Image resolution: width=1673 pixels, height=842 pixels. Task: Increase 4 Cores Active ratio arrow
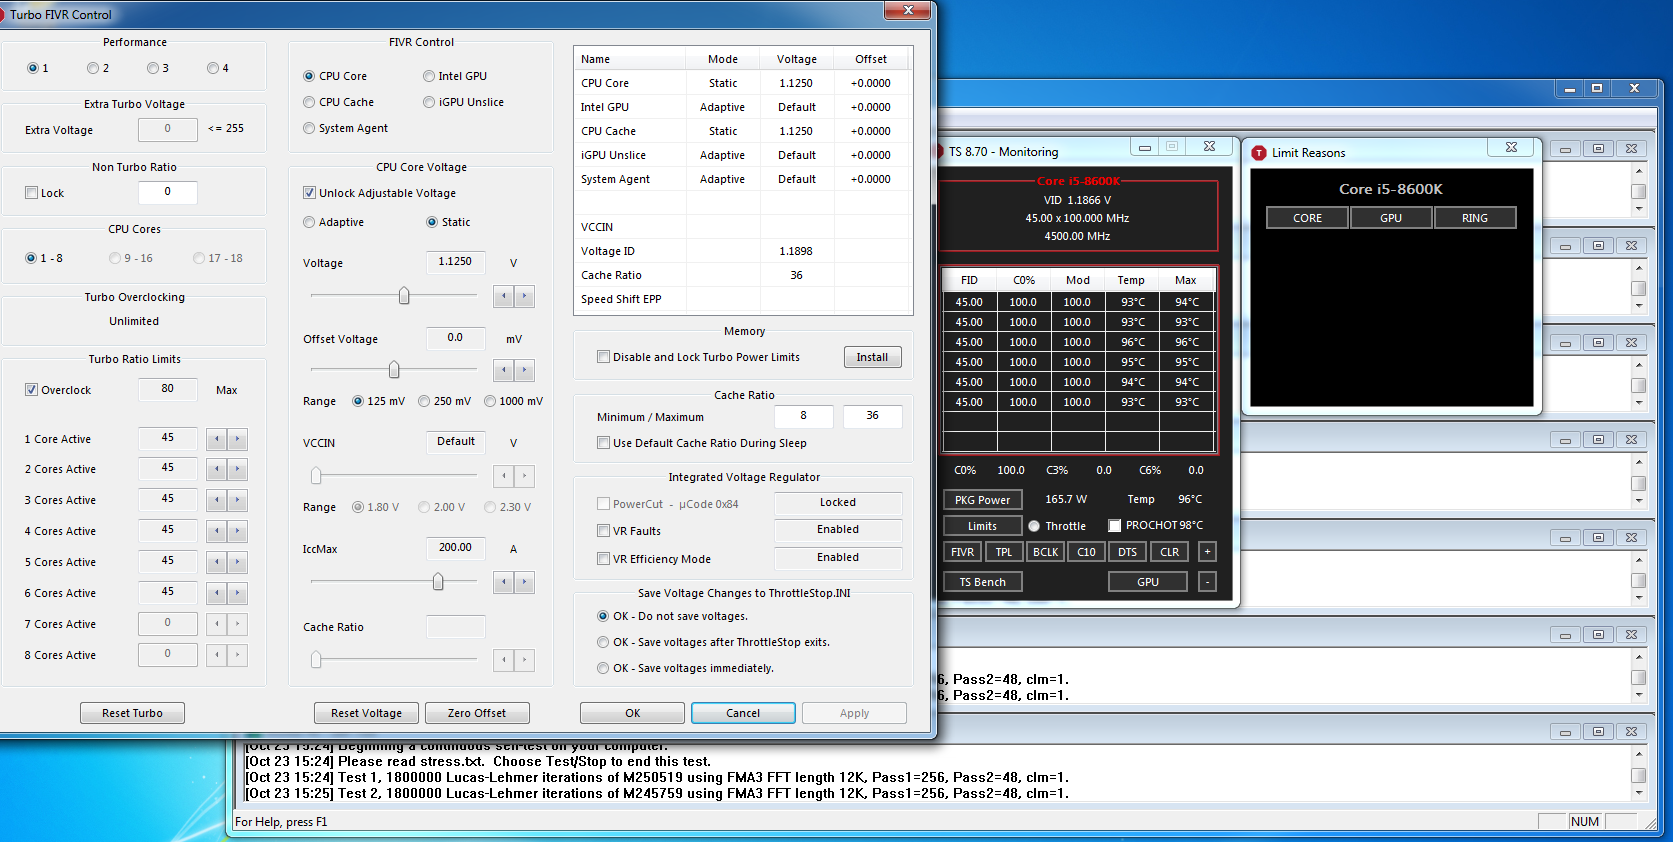point(237,531)
